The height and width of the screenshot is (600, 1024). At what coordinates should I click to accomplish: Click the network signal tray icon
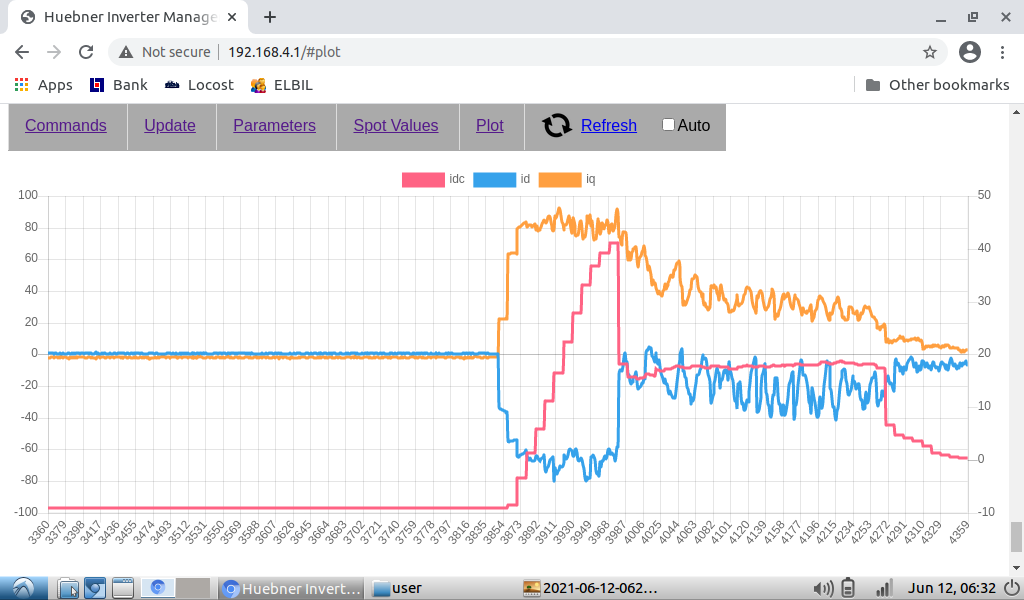[x=884, y=588]
